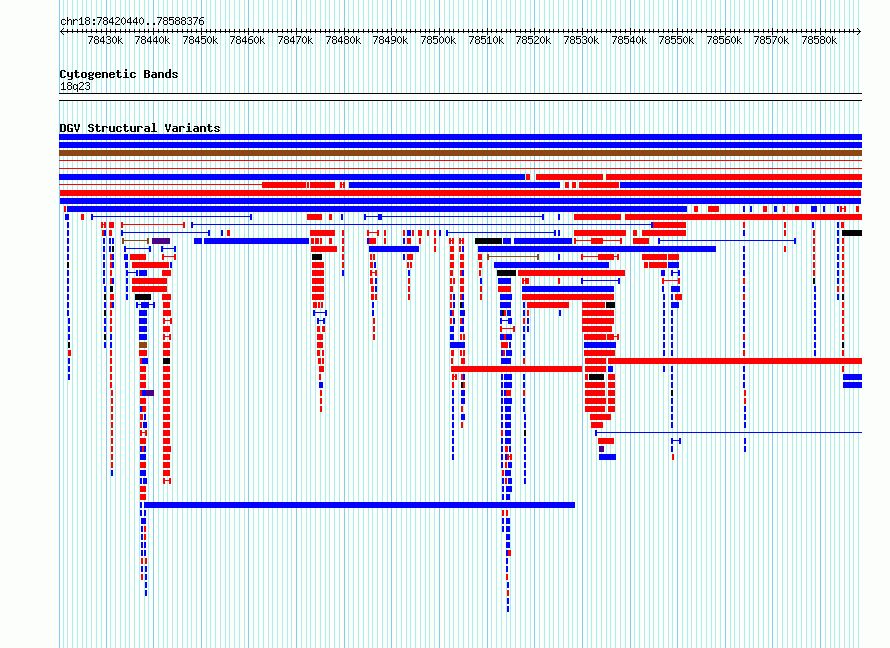Pick the 78580k ruler coordinate
The image size is (890, 648).
point(819,40)
